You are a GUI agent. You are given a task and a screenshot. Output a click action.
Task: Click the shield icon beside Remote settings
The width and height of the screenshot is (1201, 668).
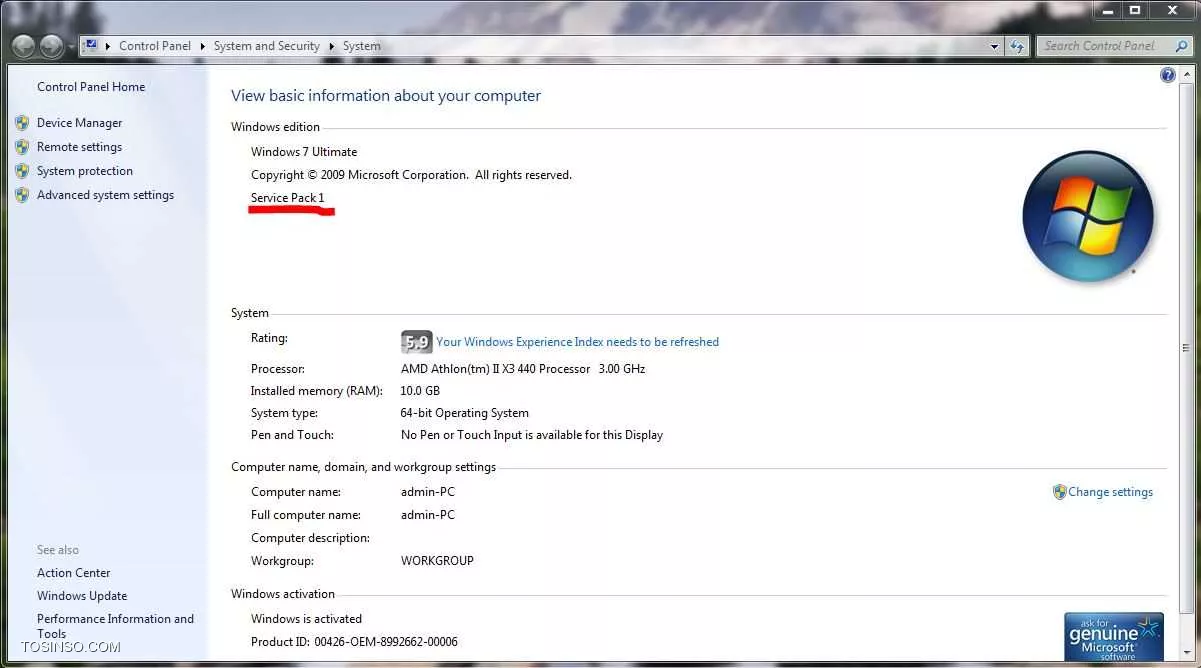tap(22, 147)
